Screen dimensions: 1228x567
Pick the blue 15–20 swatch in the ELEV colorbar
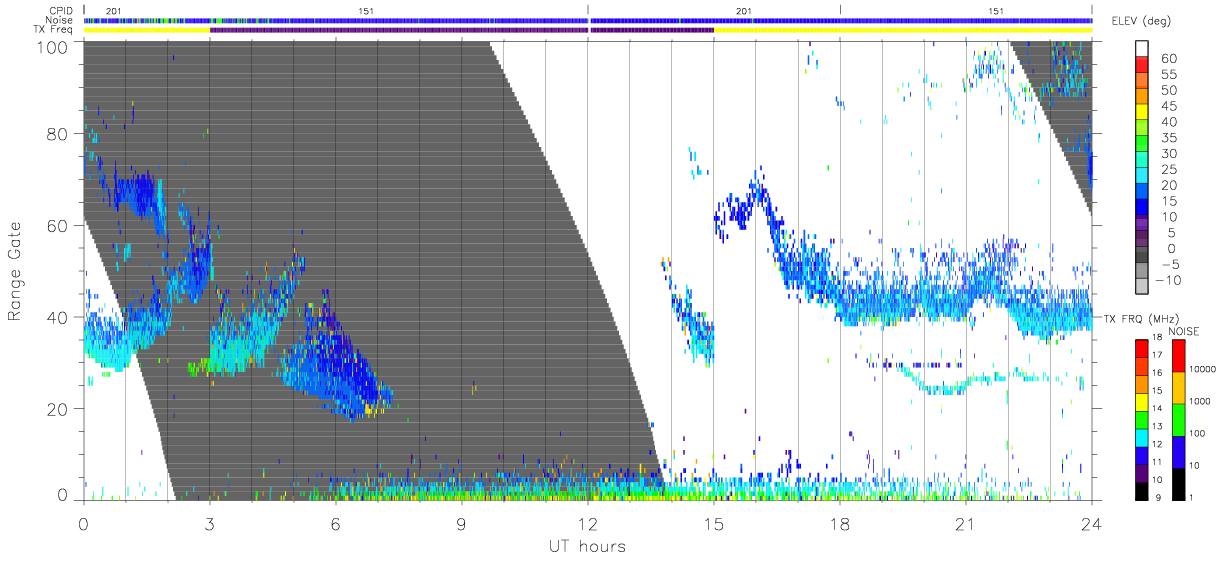(x=1143, y=193)
